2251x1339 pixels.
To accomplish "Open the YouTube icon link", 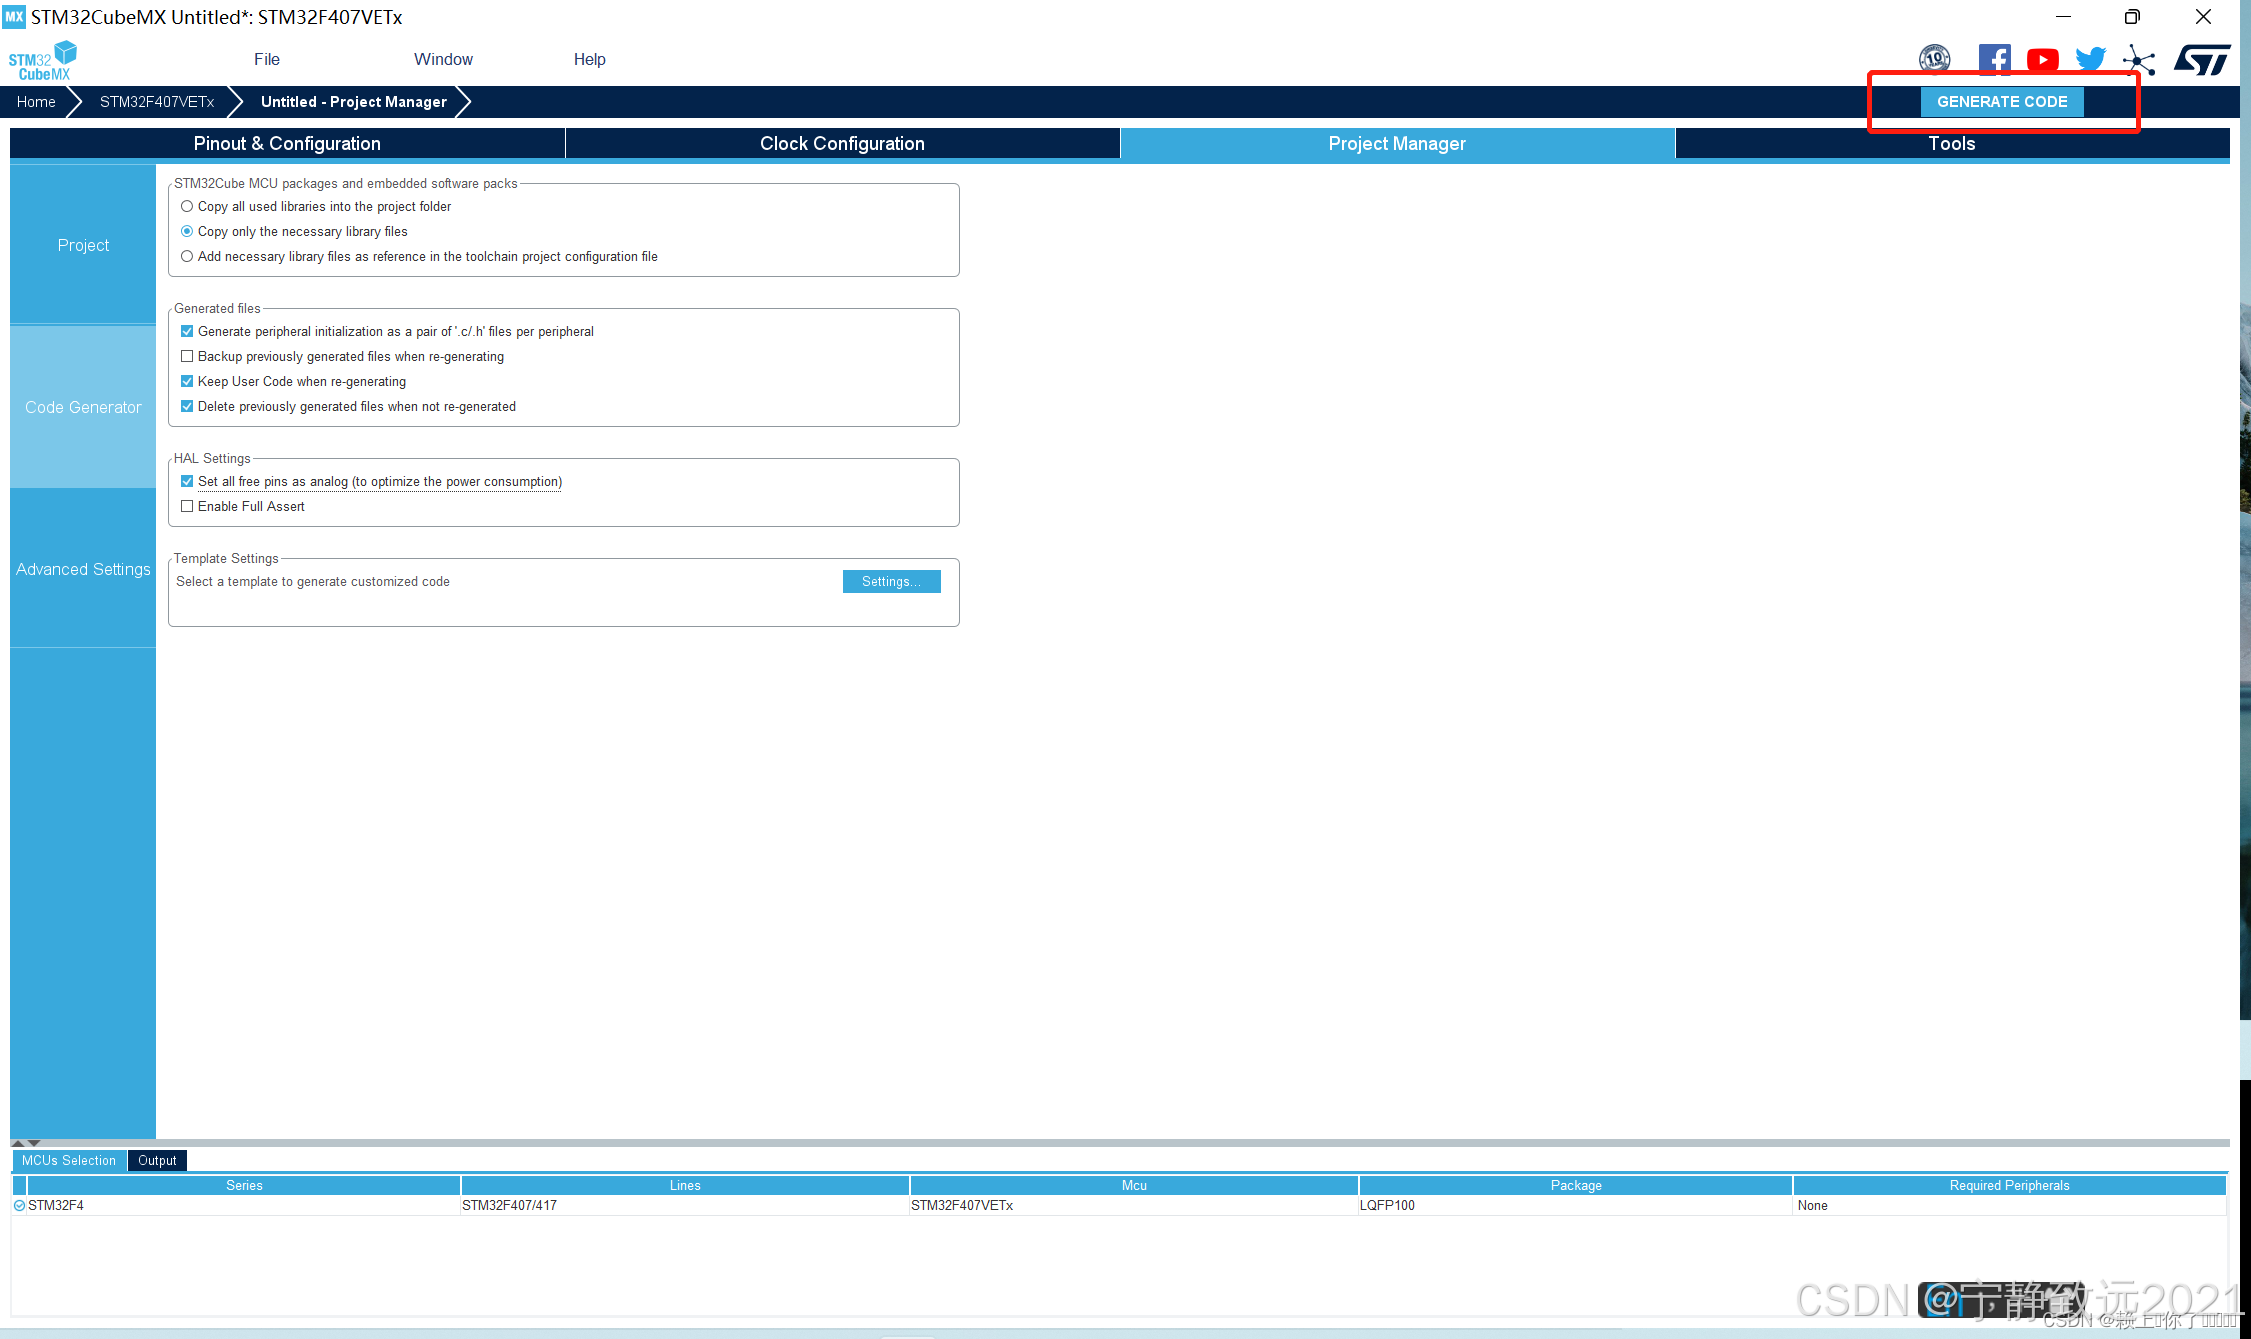I will click(x=2042, y=60).
